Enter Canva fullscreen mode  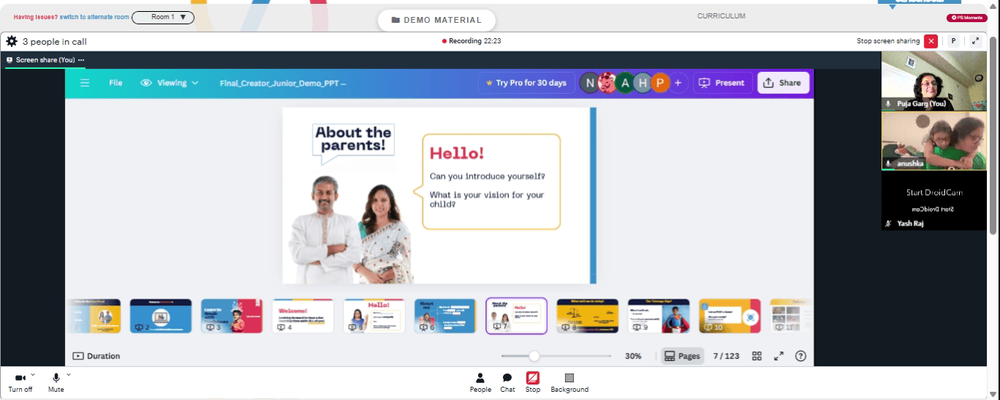tap(779, 356)
